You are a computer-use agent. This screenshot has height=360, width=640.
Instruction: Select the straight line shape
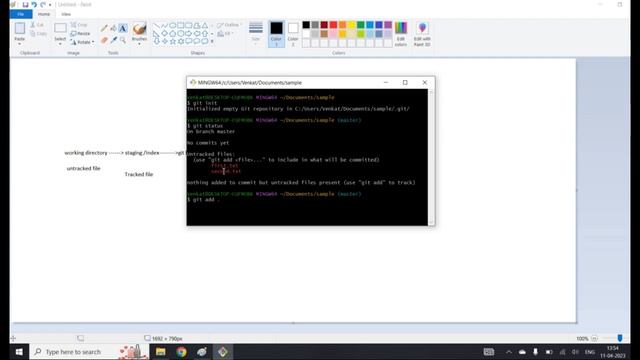[156, 26]
